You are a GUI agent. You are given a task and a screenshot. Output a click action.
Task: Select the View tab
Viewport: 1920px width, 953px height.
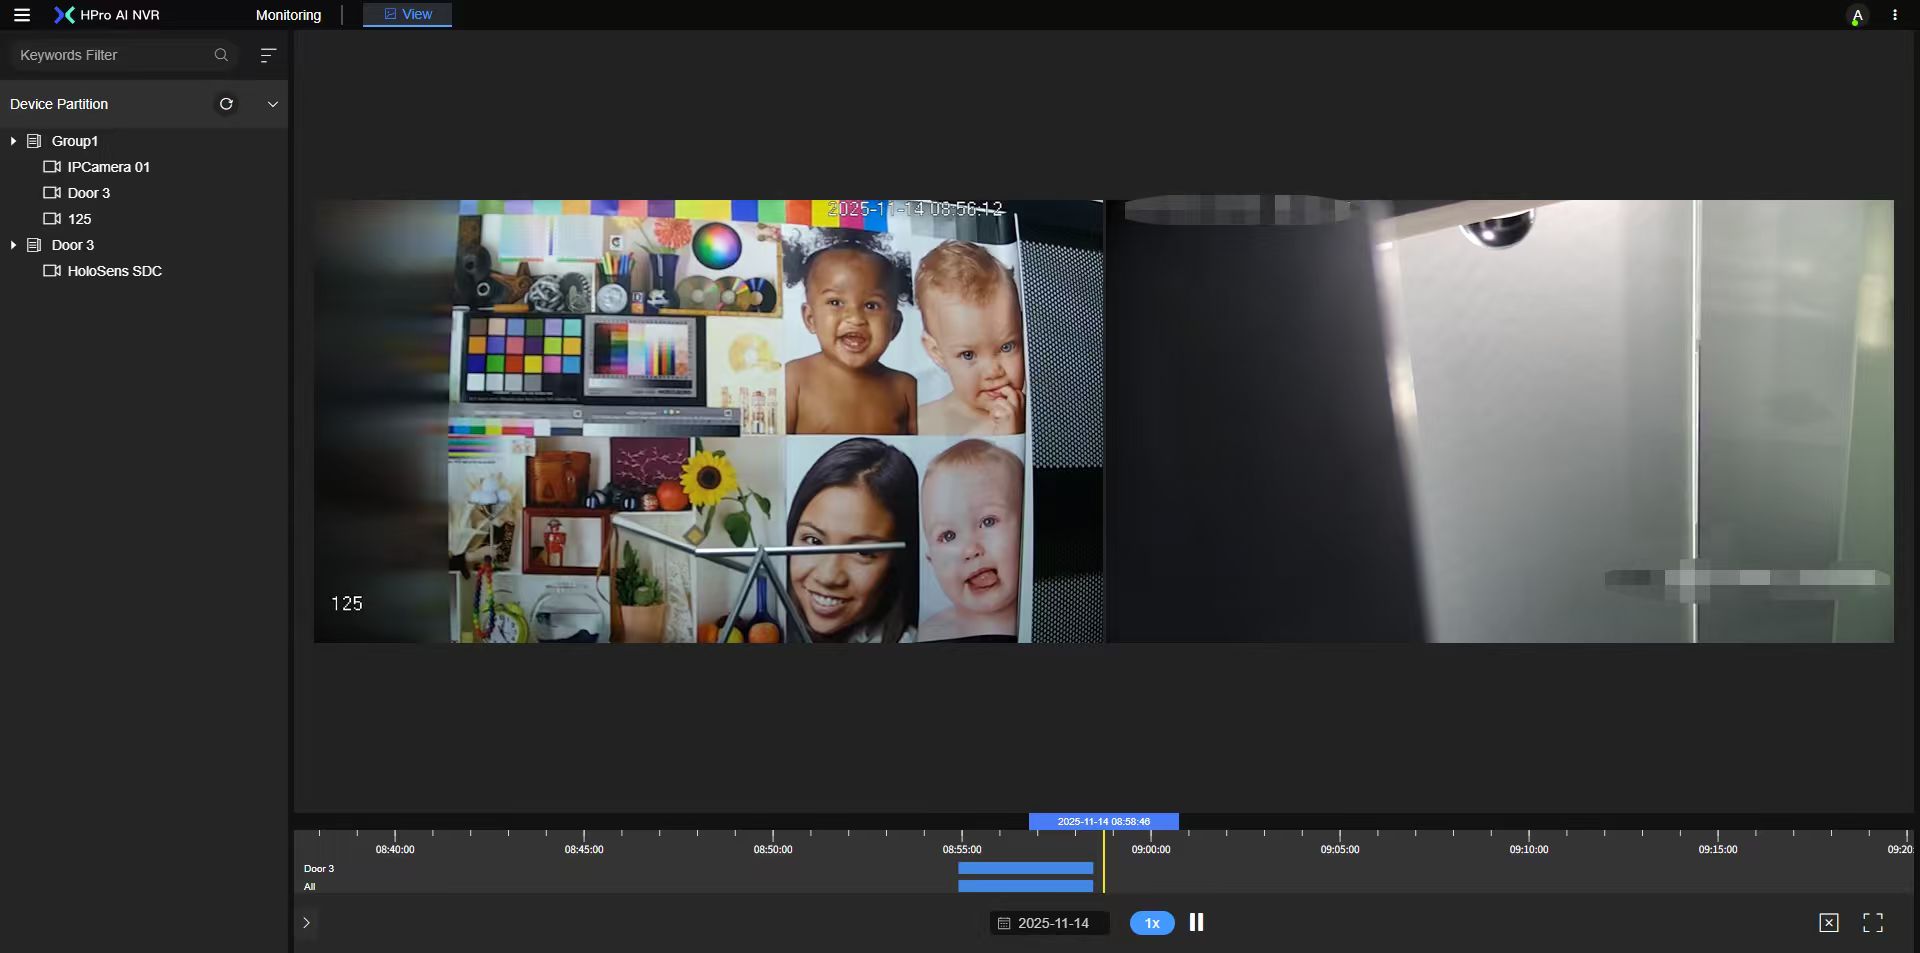(408, 14)
